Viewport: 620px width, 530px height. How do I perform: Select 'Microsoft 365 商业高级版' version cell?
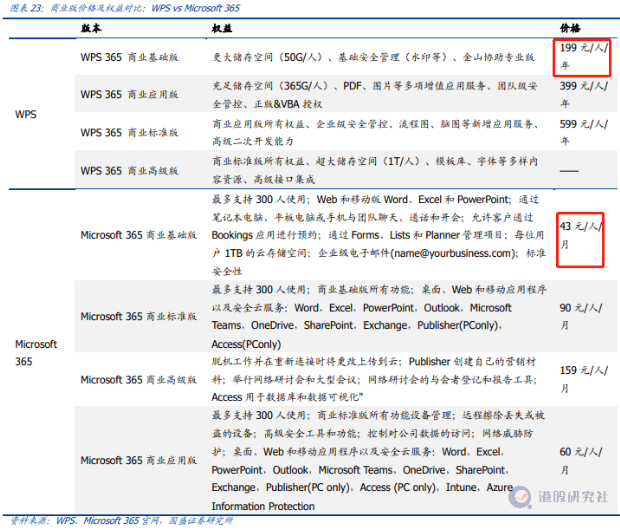[138, 380]
